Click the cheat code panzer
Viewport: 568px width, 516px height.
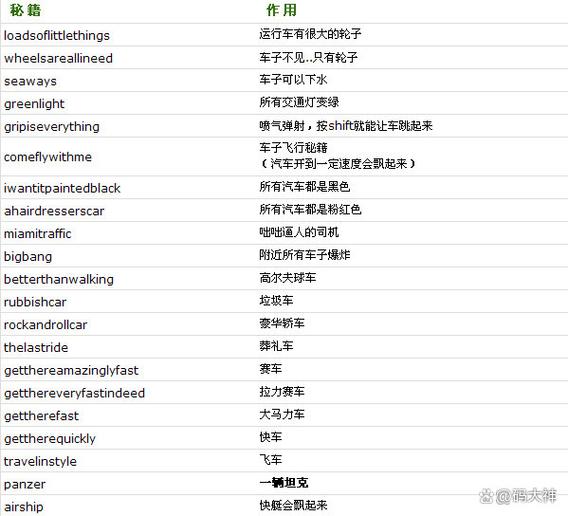[25, 484]
